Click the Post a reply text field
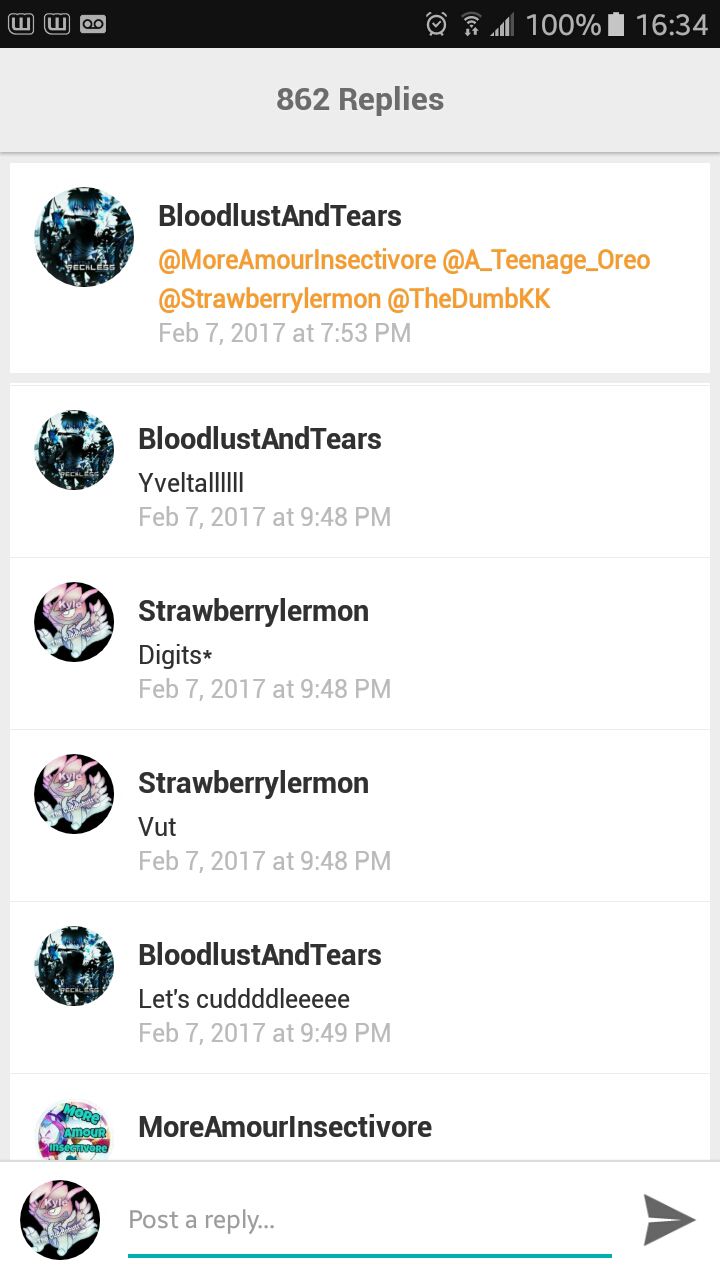This screenshot has width=720, height=1280. coord(369,1220)
